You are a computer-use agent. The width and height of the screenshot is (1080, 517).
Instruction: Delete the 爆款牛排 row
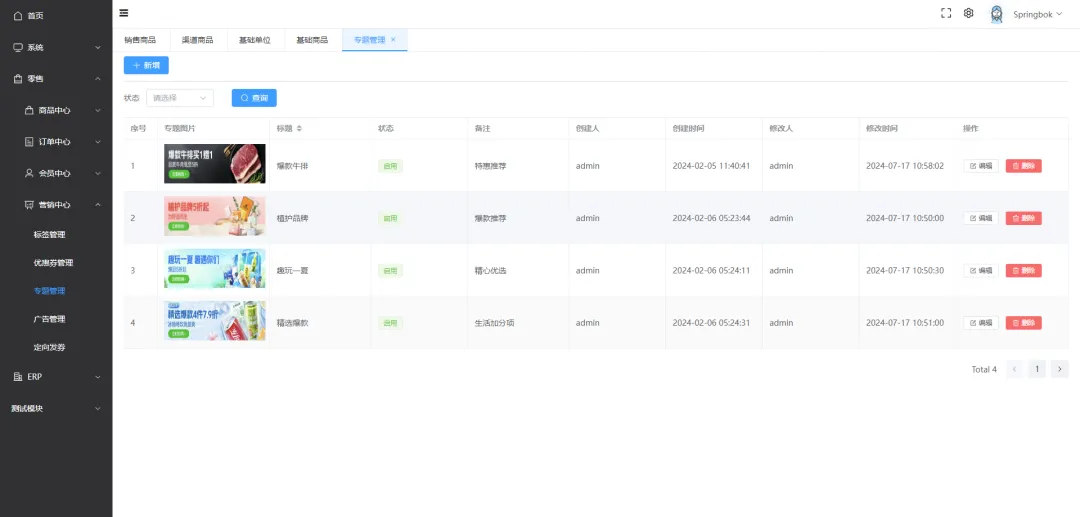pyautogui.click(x=1024, y=166)
